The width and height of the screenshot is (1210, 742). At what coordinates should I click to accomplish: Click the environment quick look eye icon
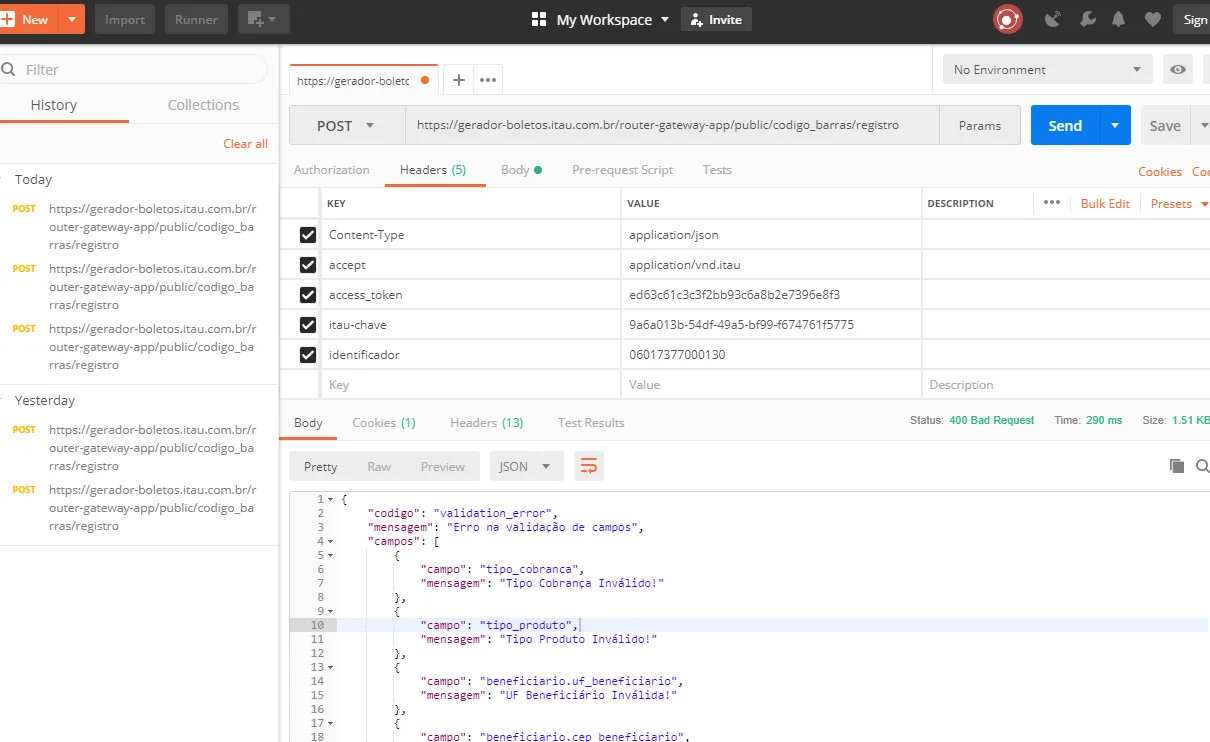(1179, 70)
